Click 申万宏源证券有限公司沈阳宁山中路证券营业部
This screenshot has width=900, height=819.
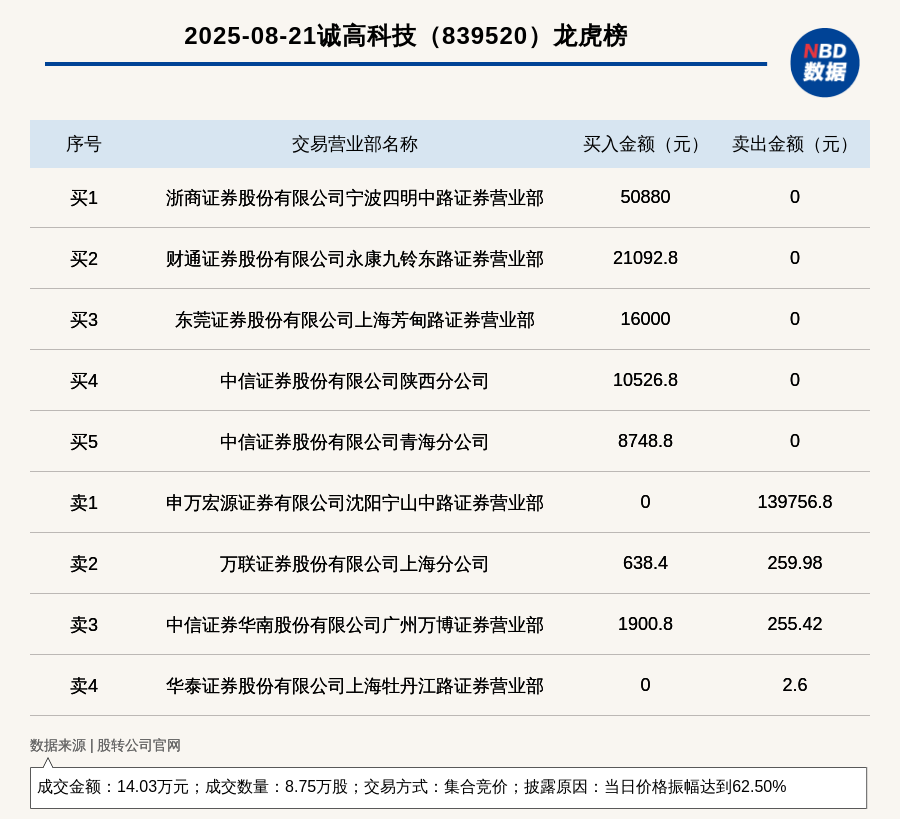(354, 503)
